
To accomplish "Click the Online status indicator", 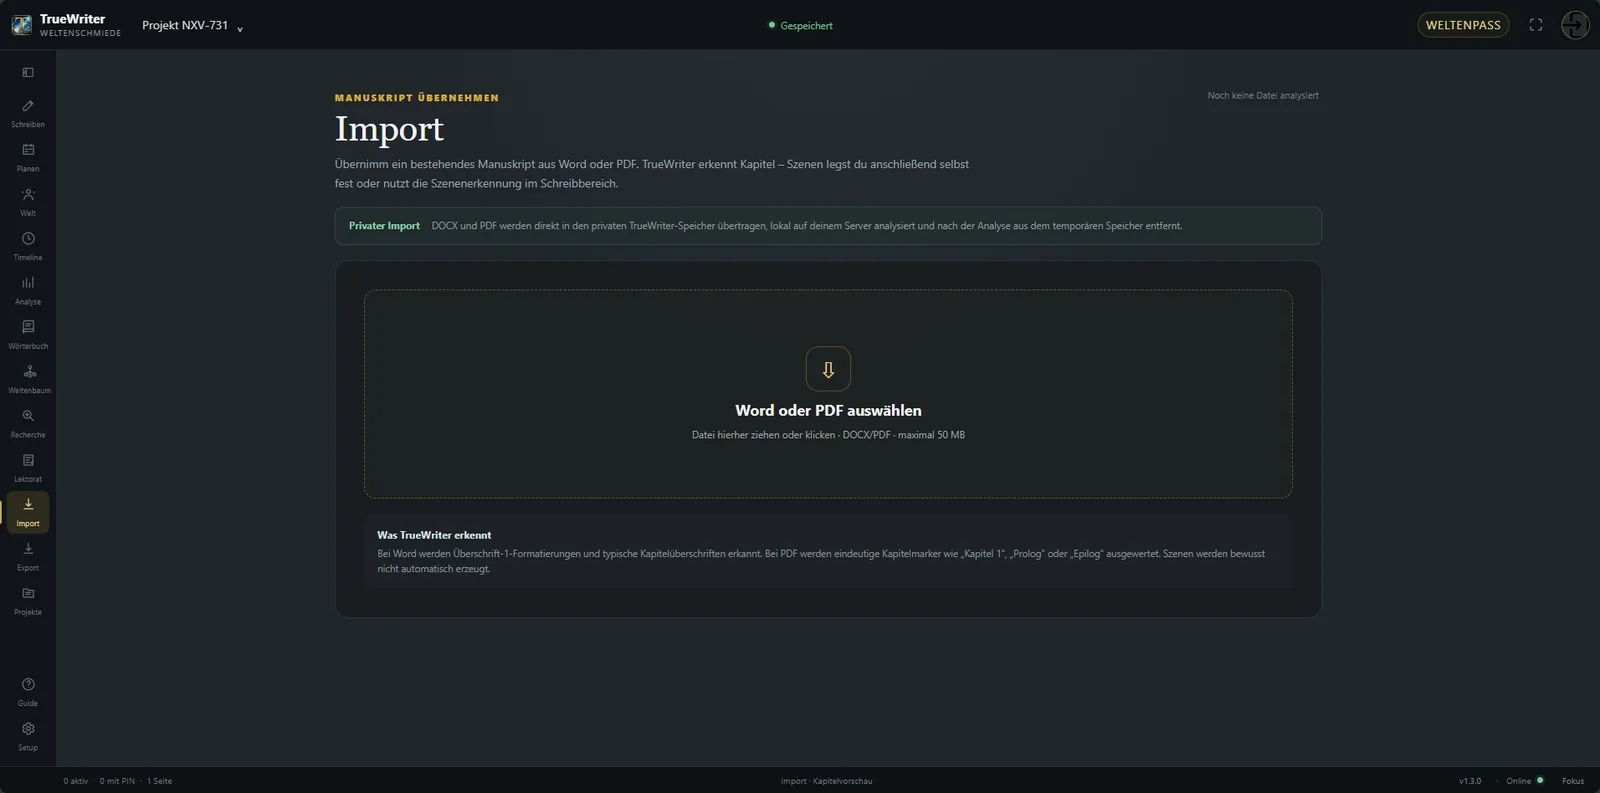I will click(1524, 781).
